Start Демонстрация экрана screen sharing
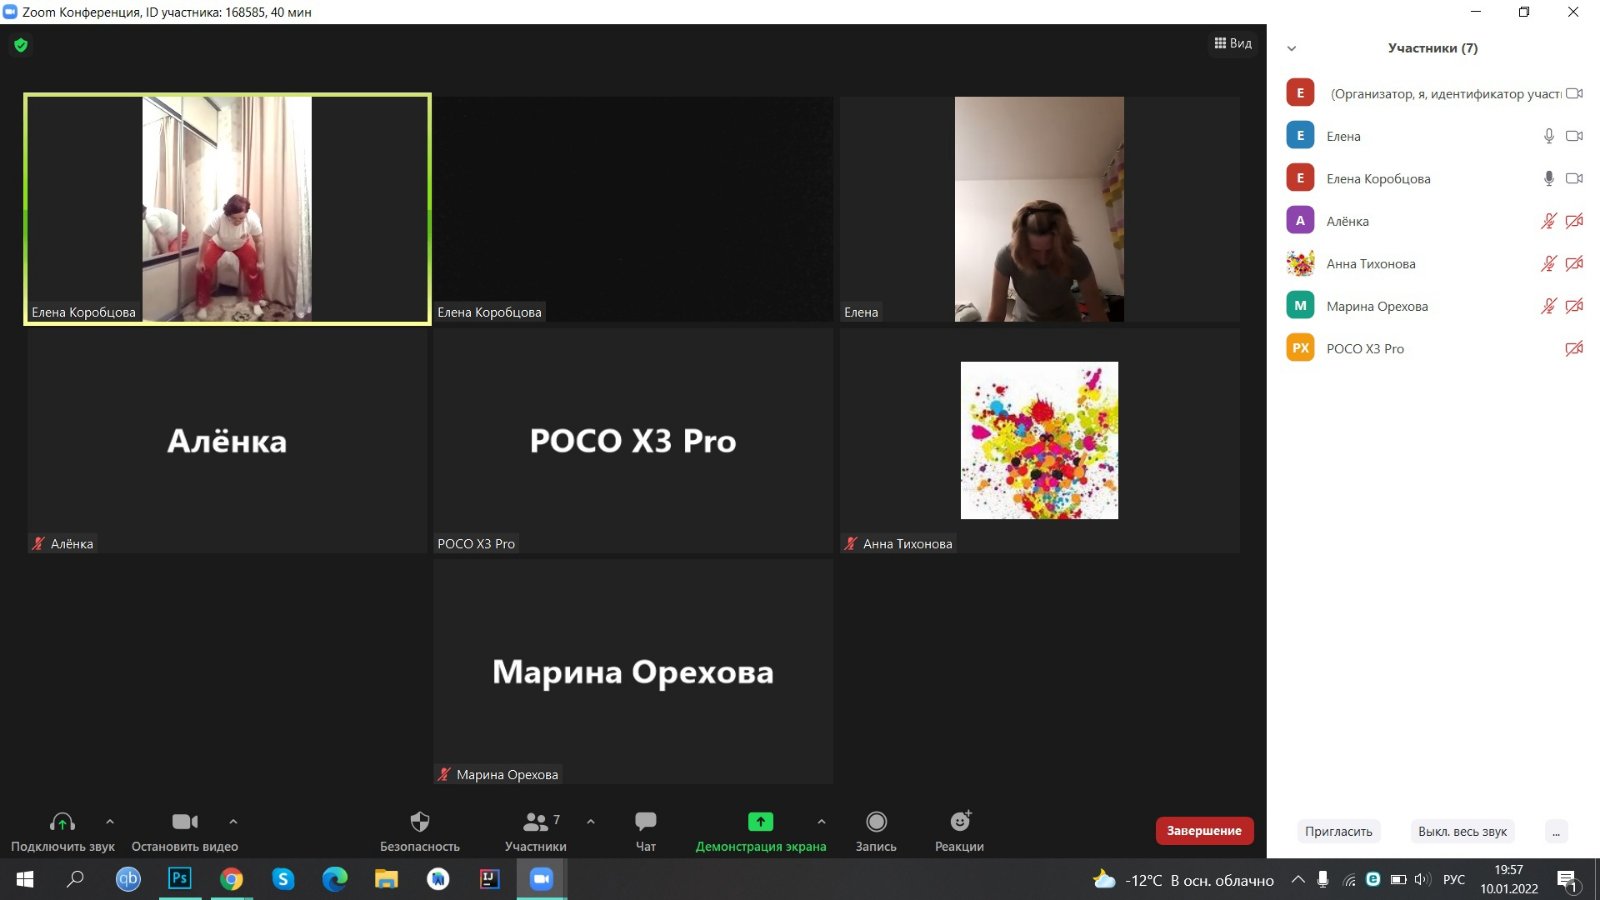1600x900 pixels. (x=761, y=832)
